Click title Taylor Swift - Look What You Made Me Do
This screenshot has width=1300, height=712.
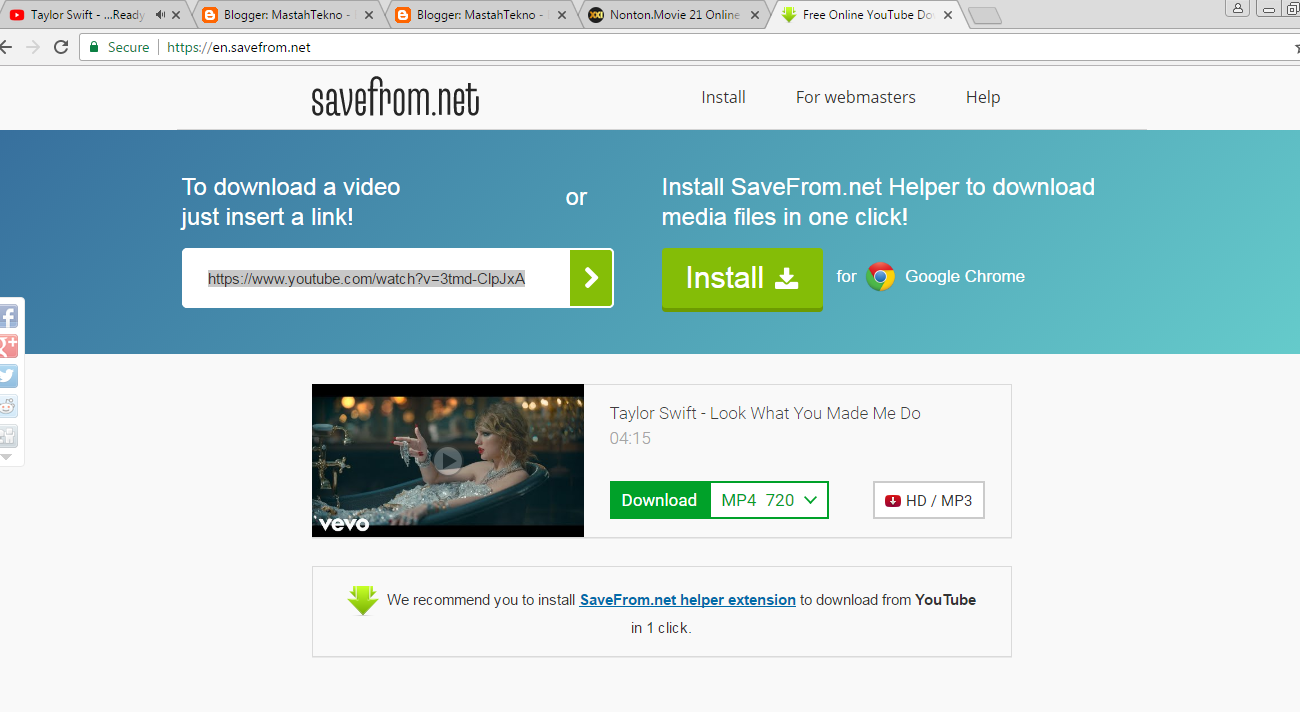(x=765, y=413)
